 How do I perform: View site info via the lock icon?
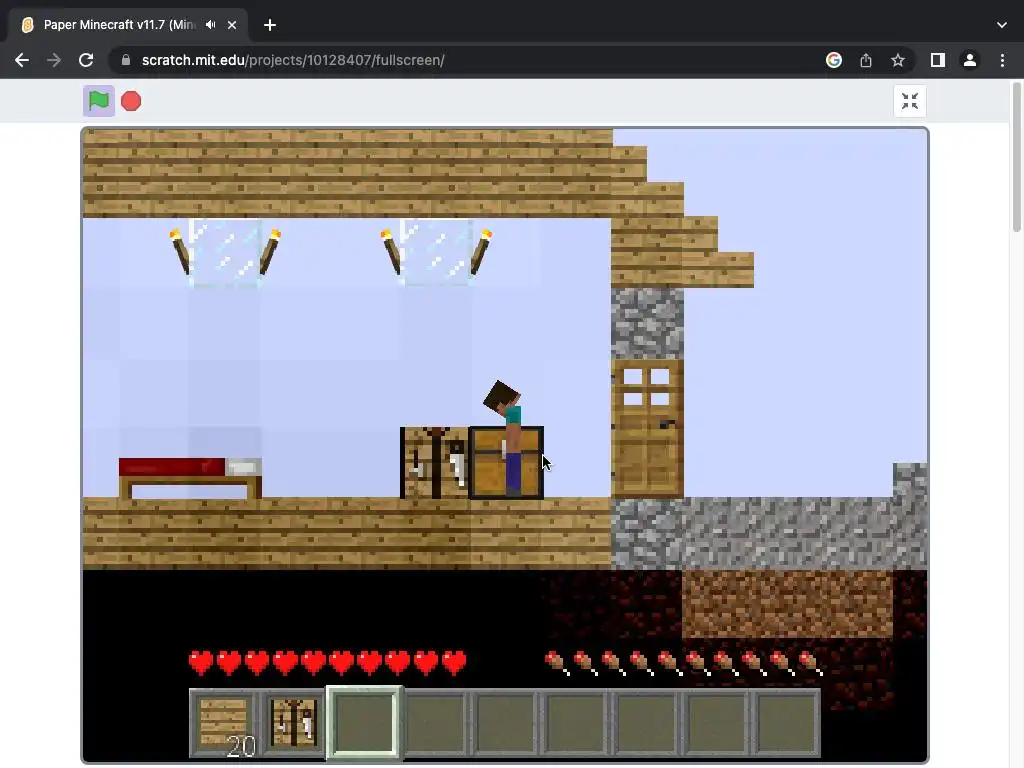coord(126,60)
